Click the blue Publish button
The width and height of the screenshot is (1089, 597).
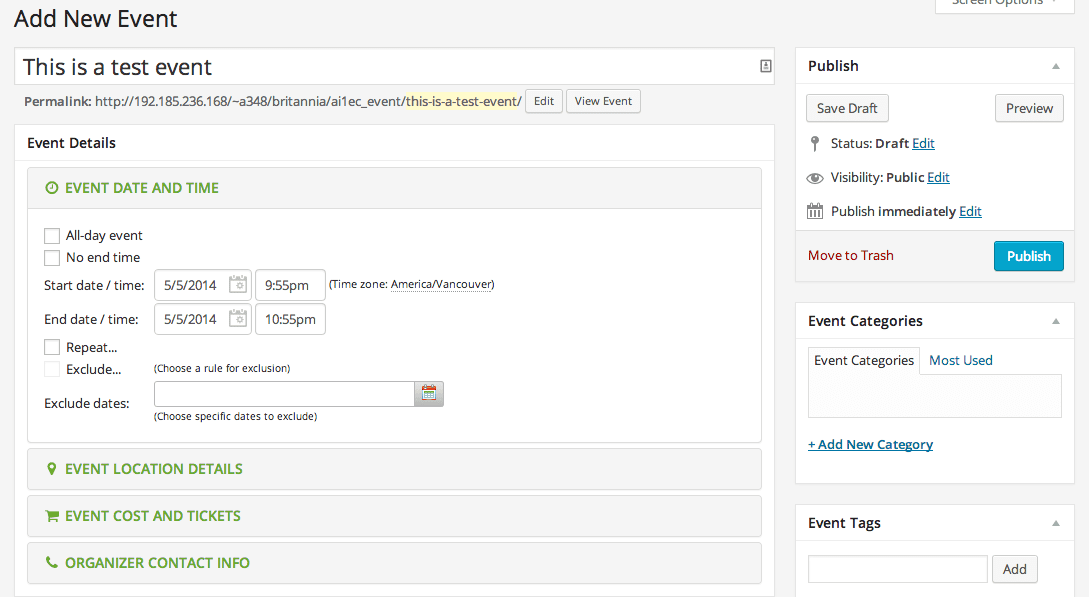(x=1029, y=256)
